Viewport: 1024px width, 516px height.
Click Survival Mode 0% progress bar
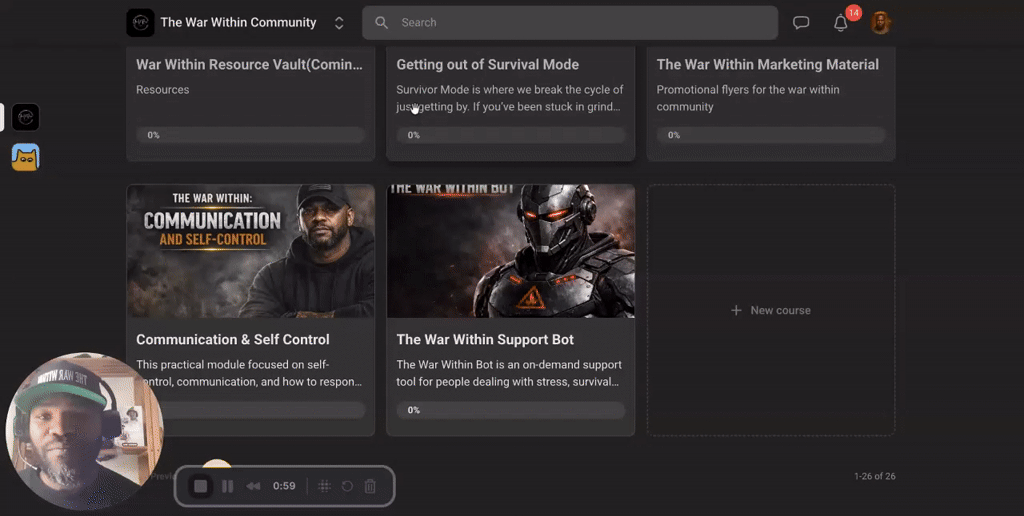click(x=511, y=135)
